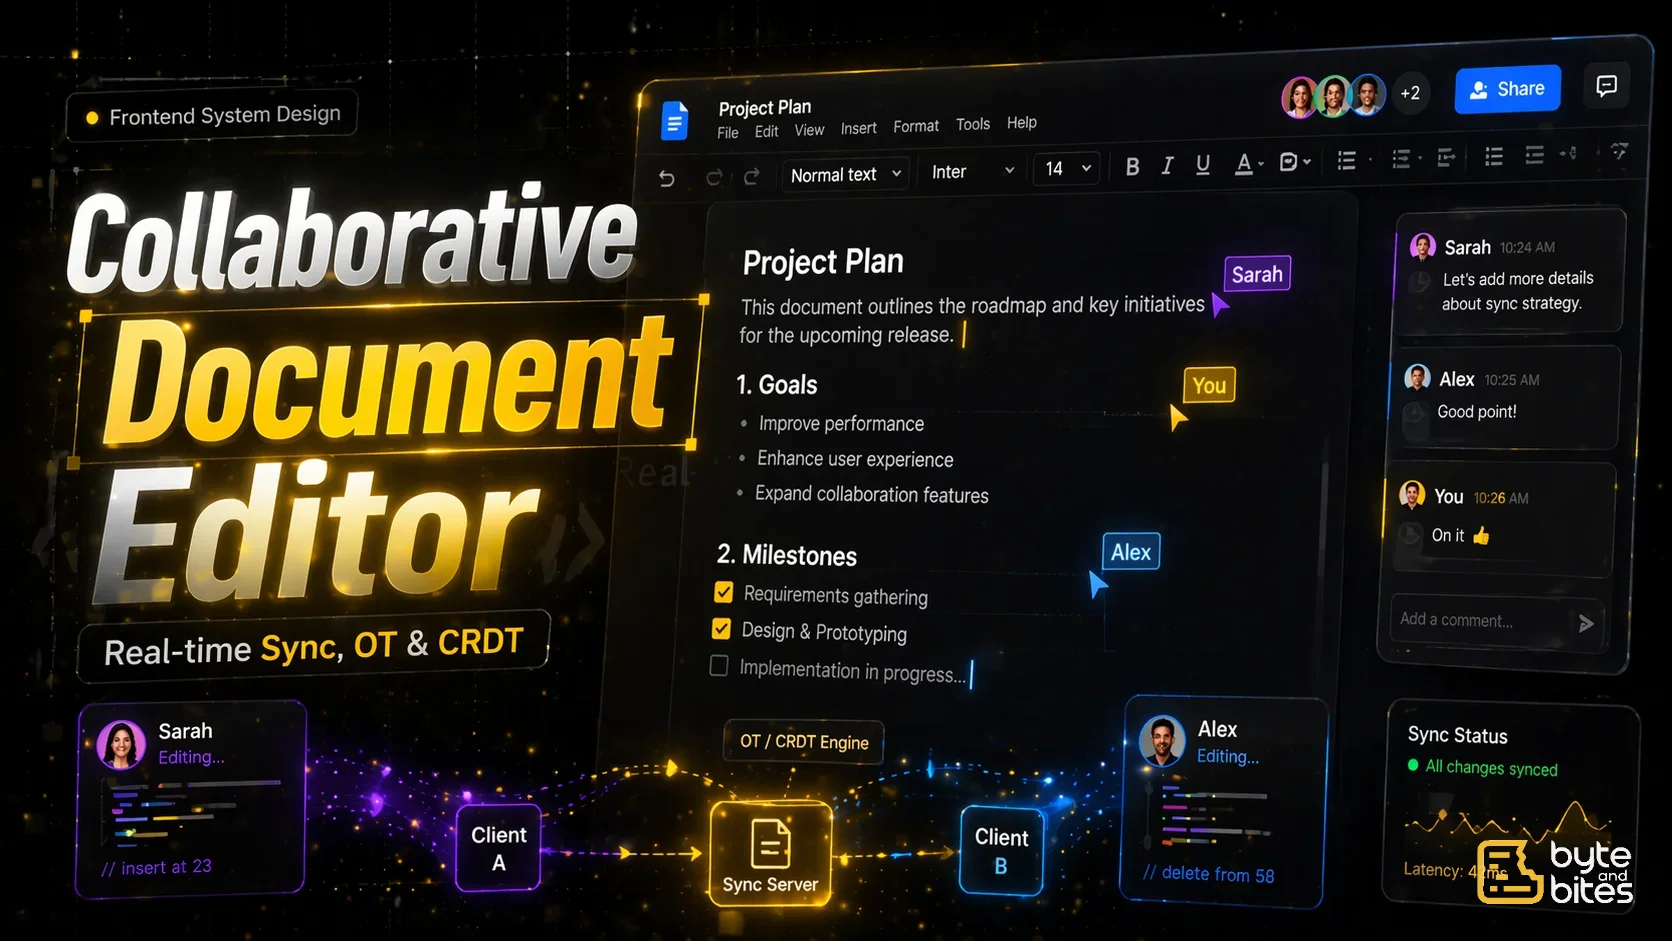This screenshot has width=1672, height=941.
Task: Click the highlight marker icon beside text color
Action: [1289, 162]
